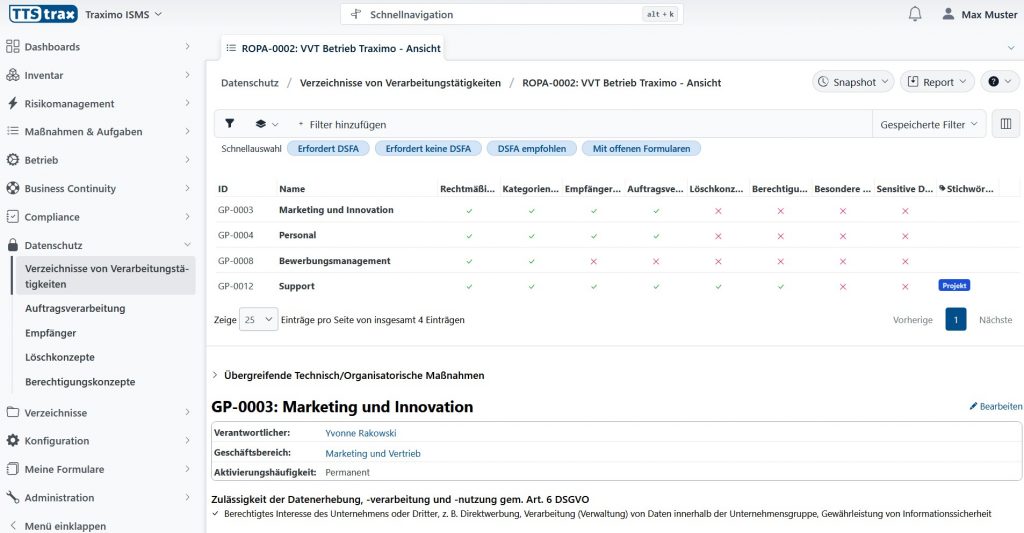
Task: Click the user avatar icon beside Max Muster
Action: (x=948, y=14)
